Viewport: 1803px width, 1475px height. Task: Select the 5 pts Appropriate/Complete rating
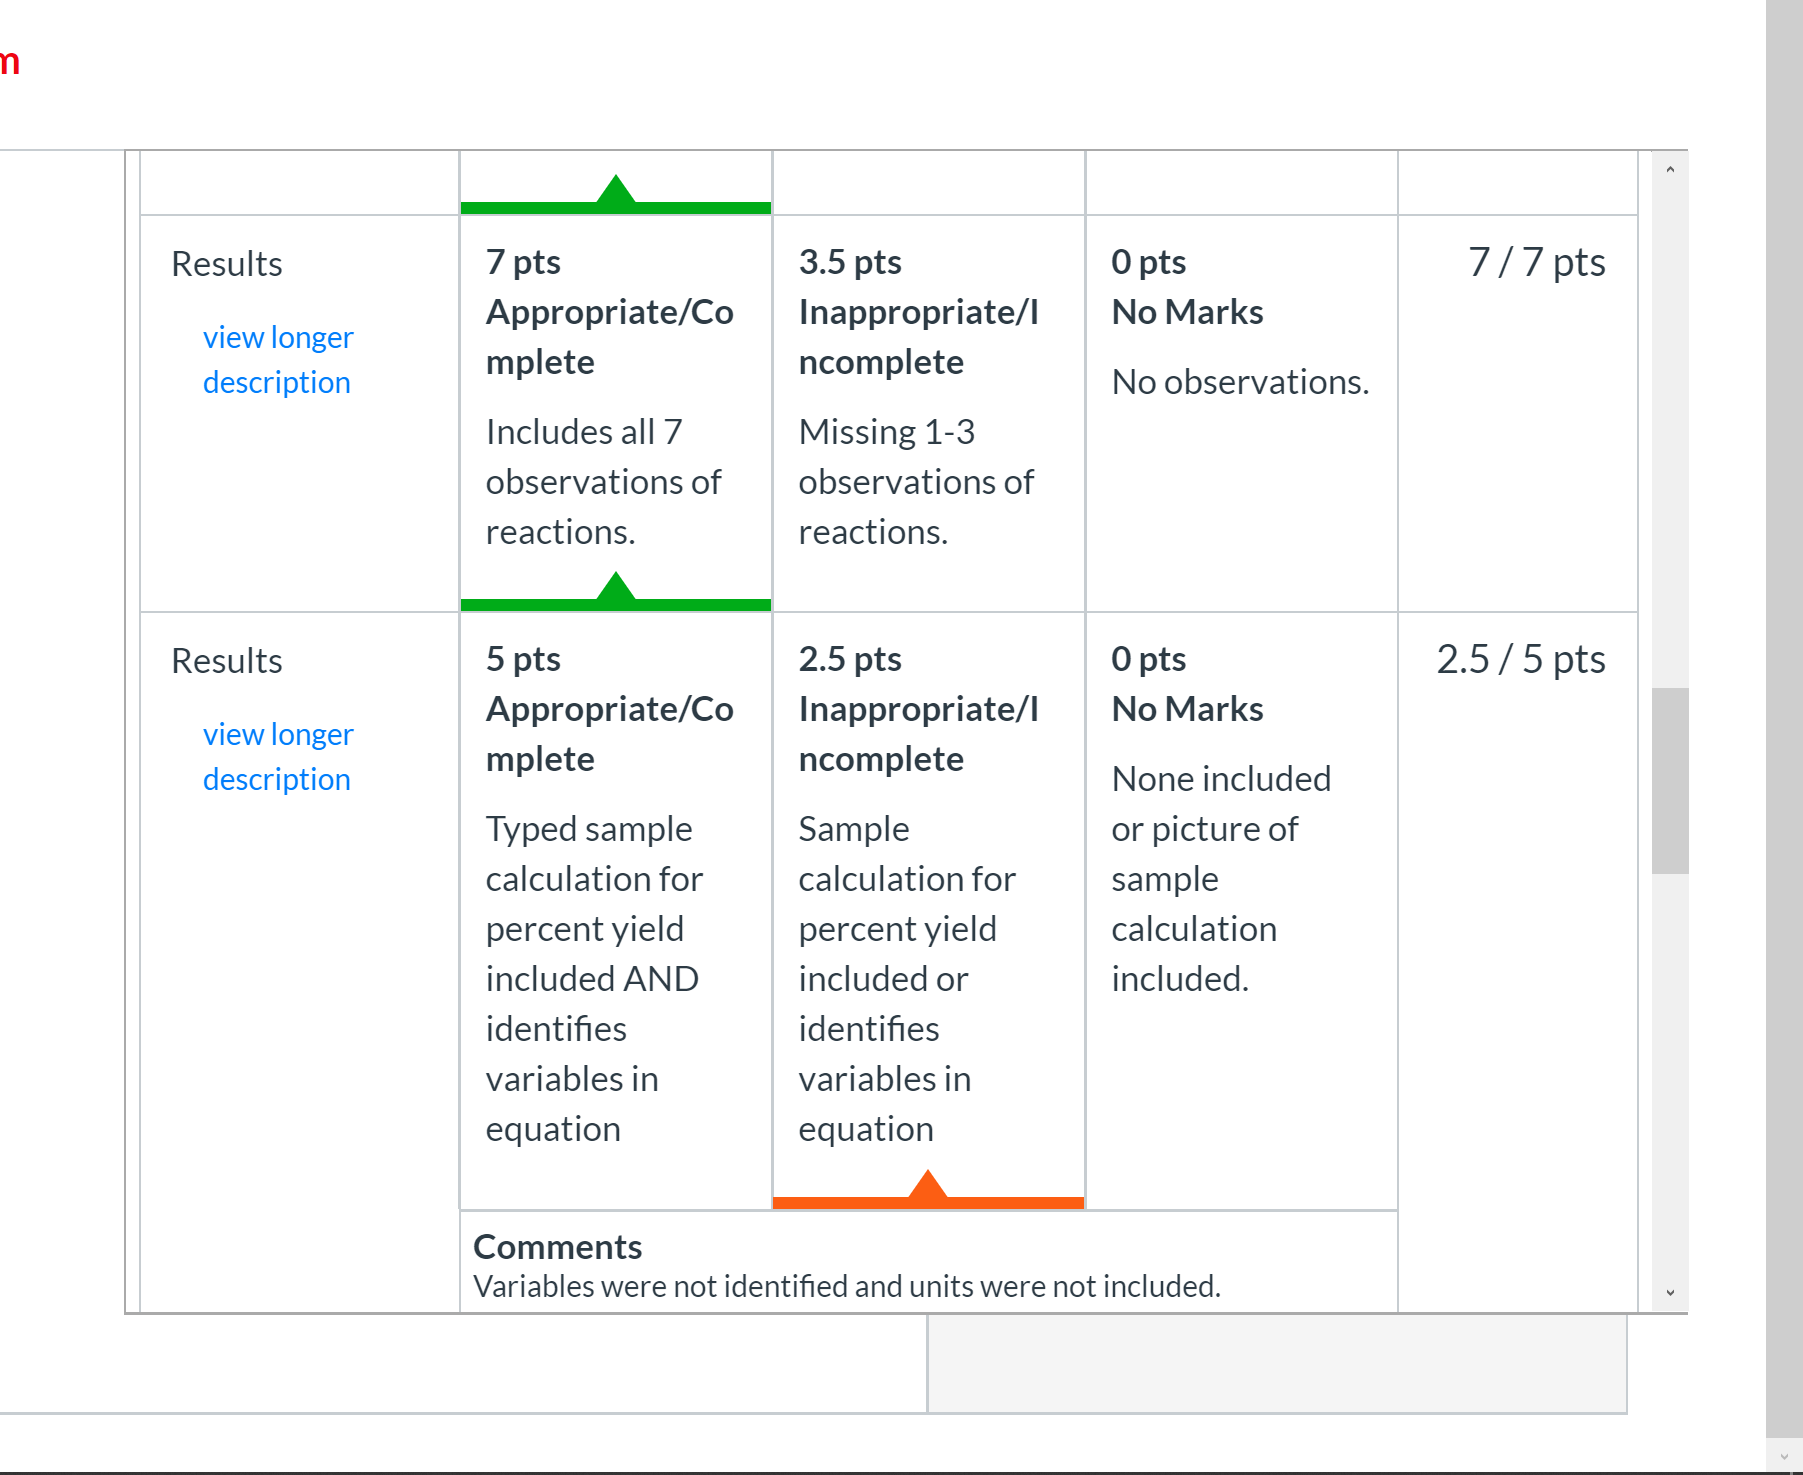tap(616, 910)
